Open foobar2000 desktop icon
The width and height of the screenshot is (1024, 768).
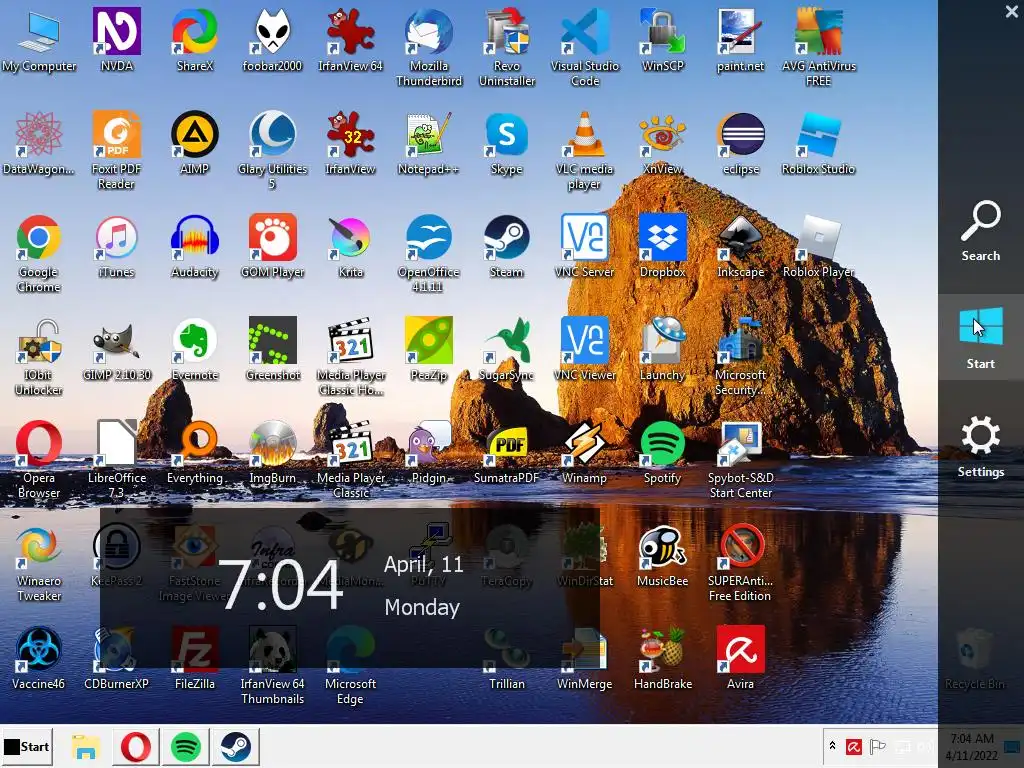[x=272, y=40]
